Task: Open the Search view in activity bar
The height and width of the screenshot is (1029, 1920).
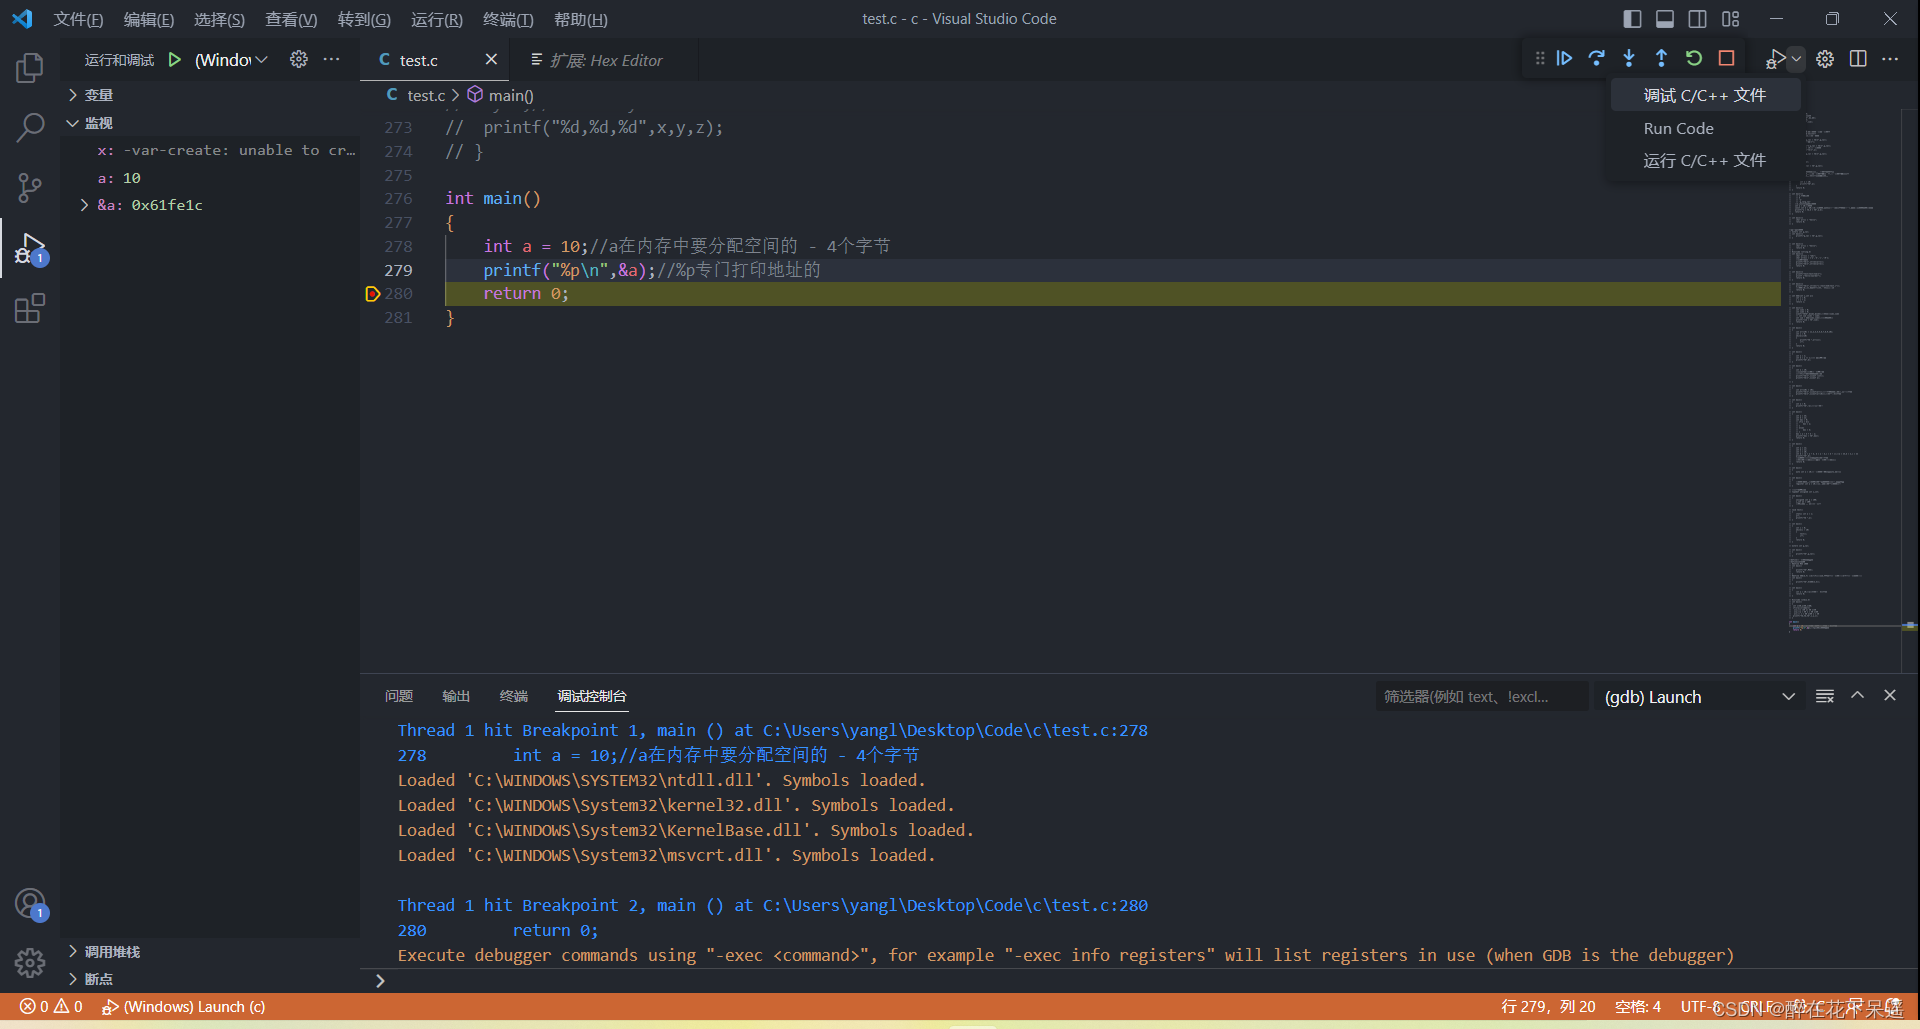Action: [30, 128]
